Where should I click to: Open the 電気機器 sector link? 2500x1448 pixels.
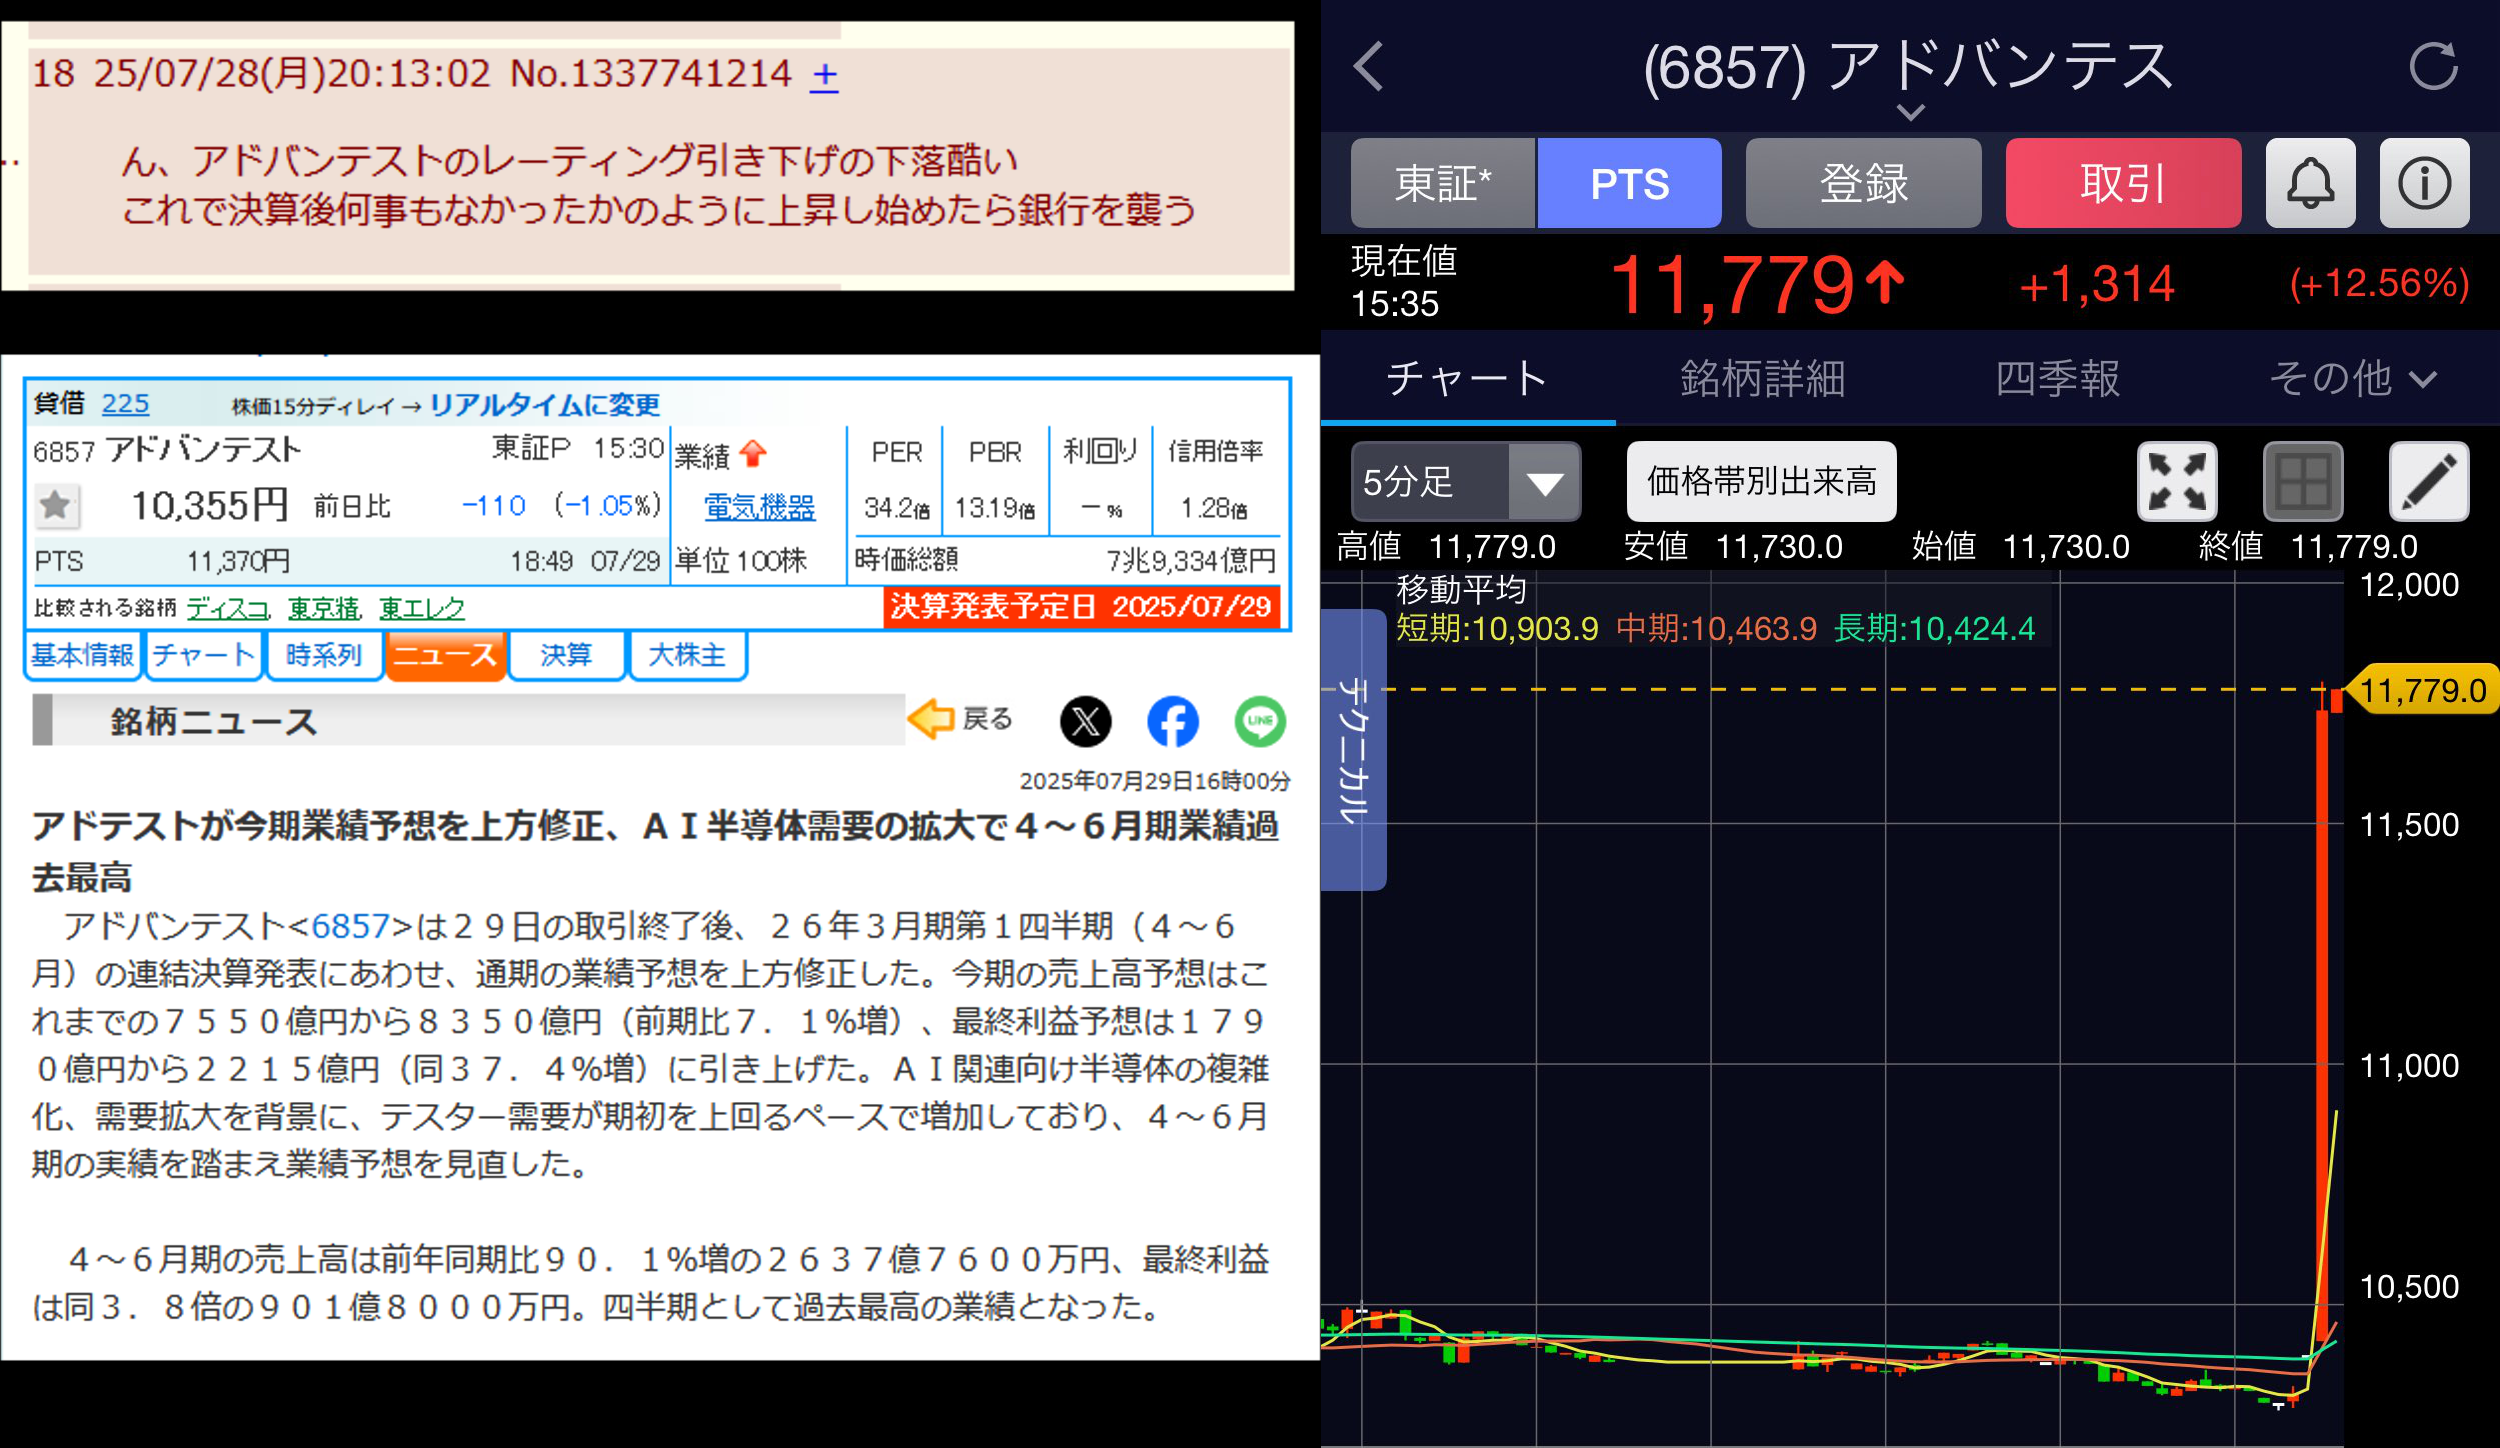point(759,507)
